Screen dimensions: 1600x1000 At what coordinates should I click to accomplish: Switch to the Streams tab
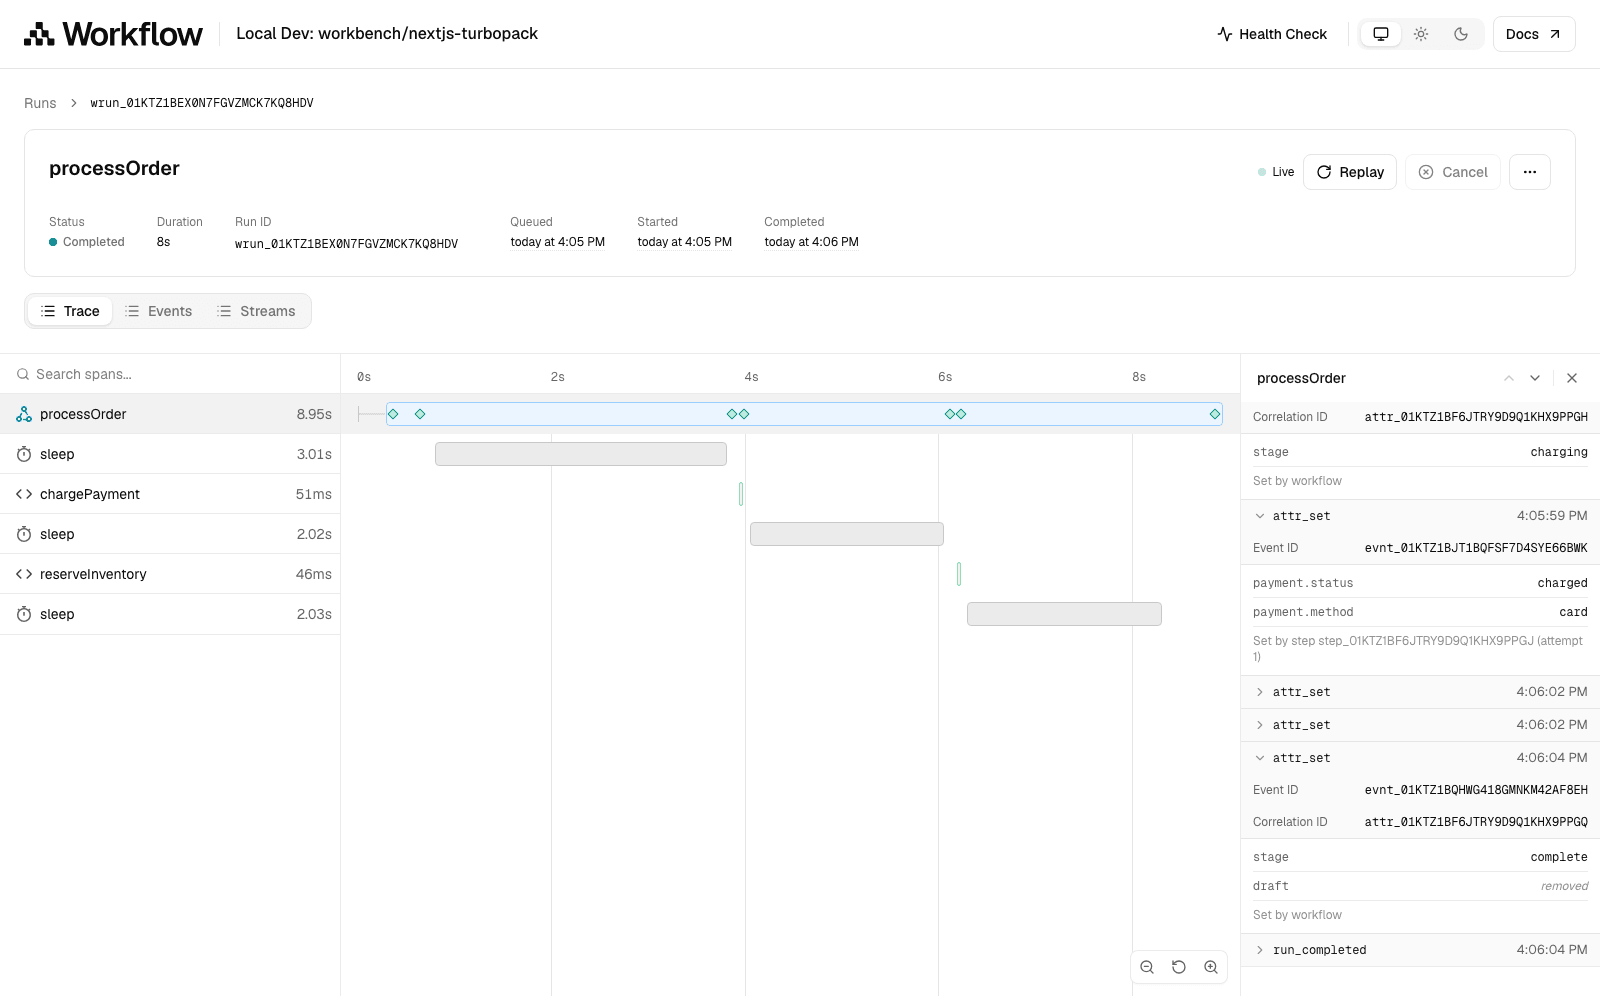pos(256,311)
